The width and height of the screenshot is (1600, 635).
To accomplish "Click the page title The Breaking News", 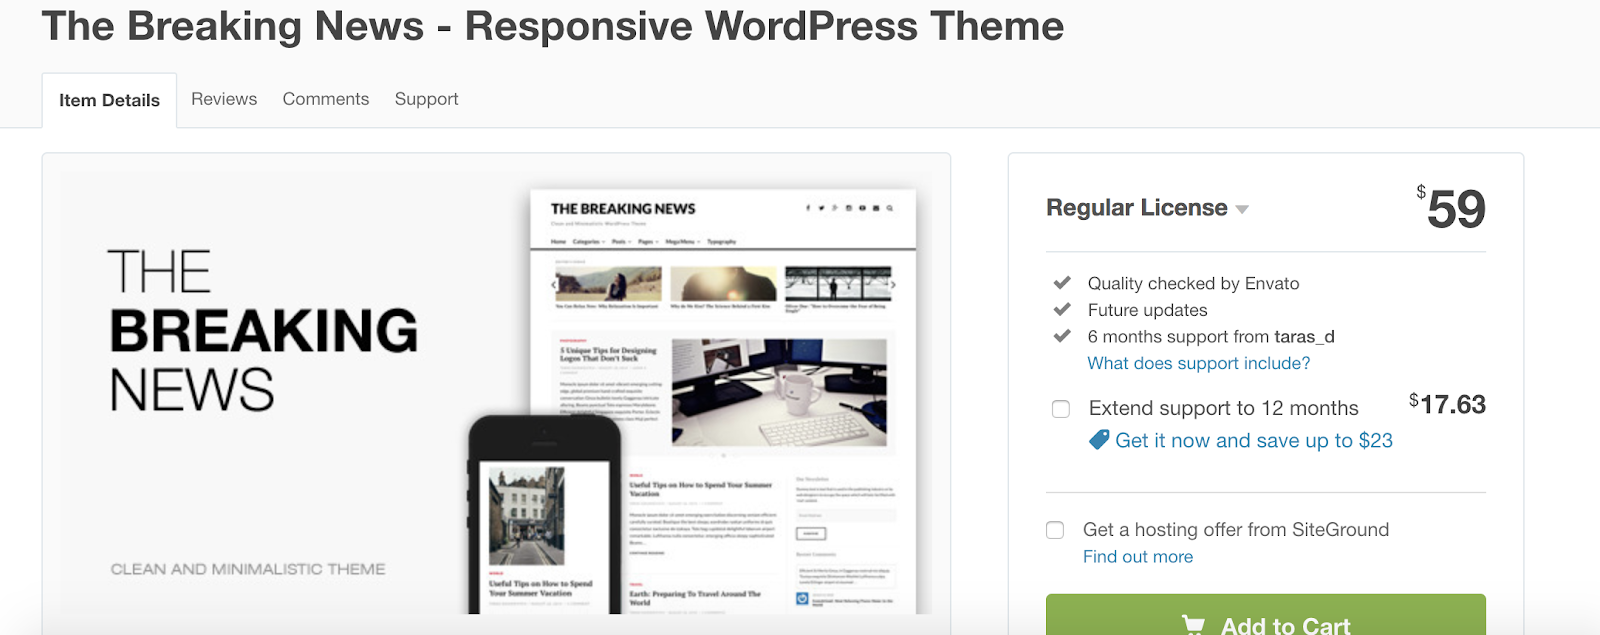I will coord(553,26).
